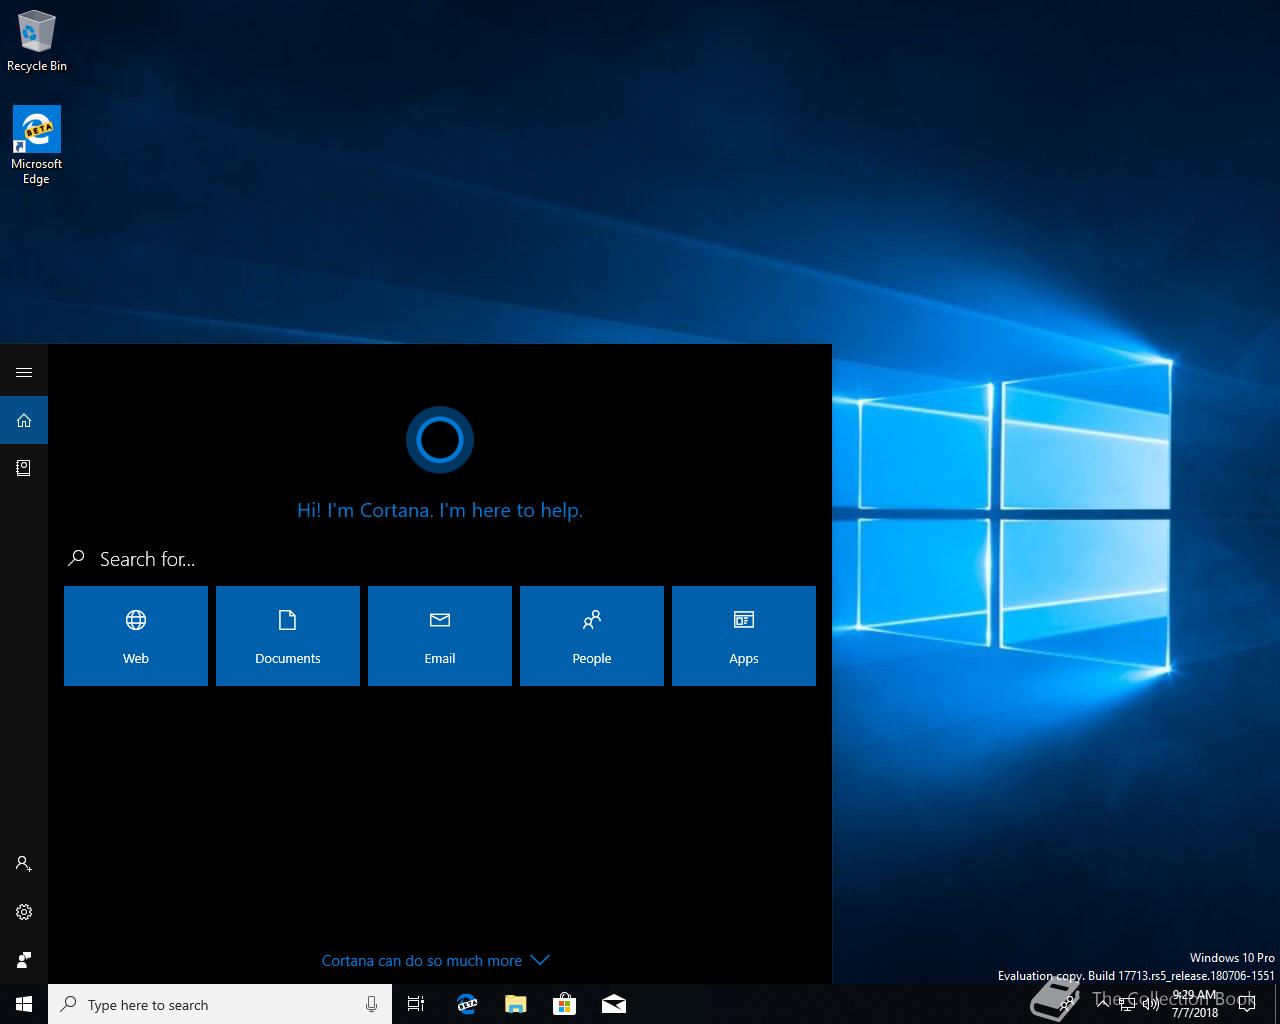Select the Cortana Home icon
Screen dimensions: 1280x1024
coord(24,420)
